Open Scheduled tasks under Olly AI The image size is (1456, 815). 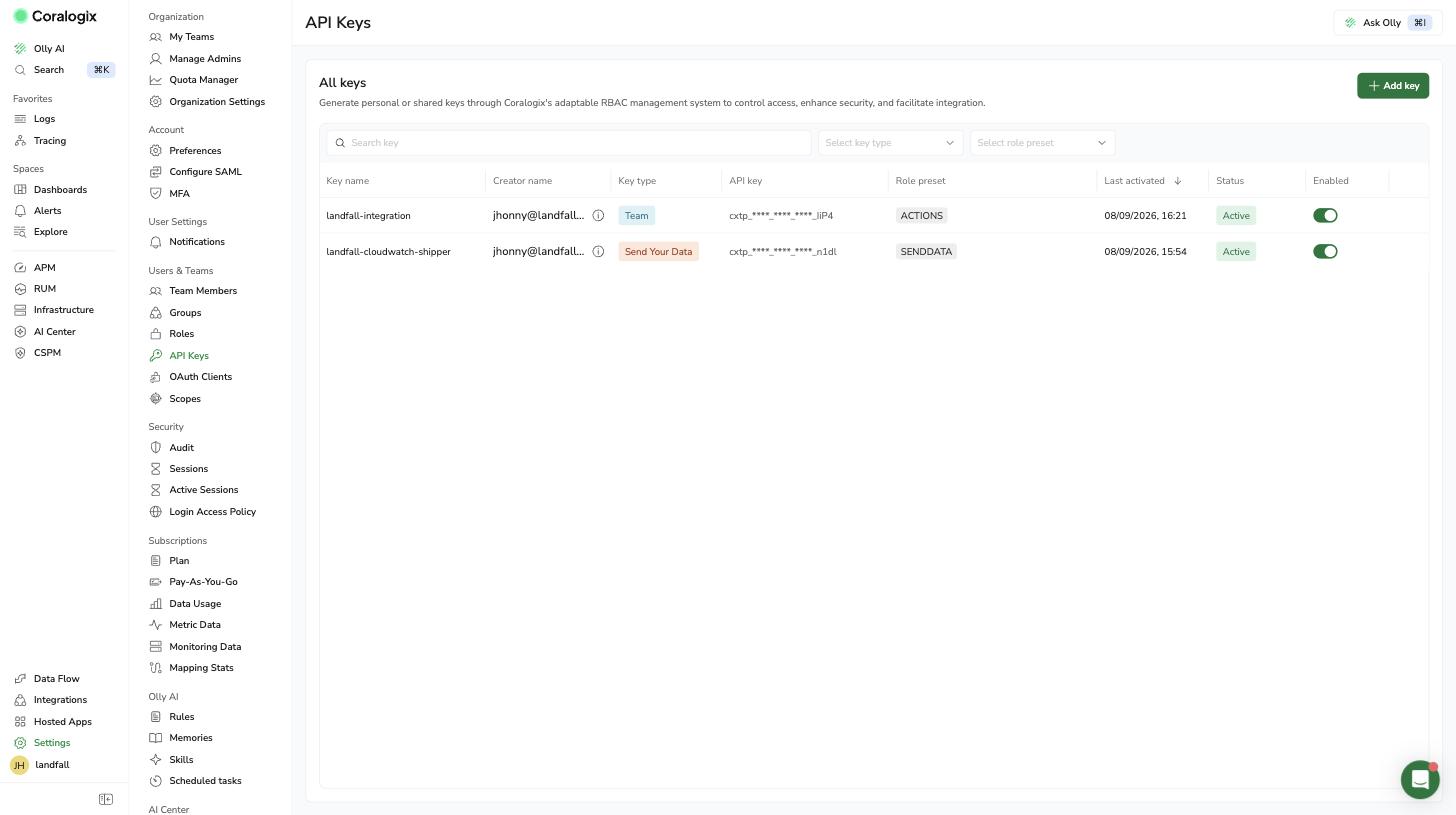click(195, 781)
